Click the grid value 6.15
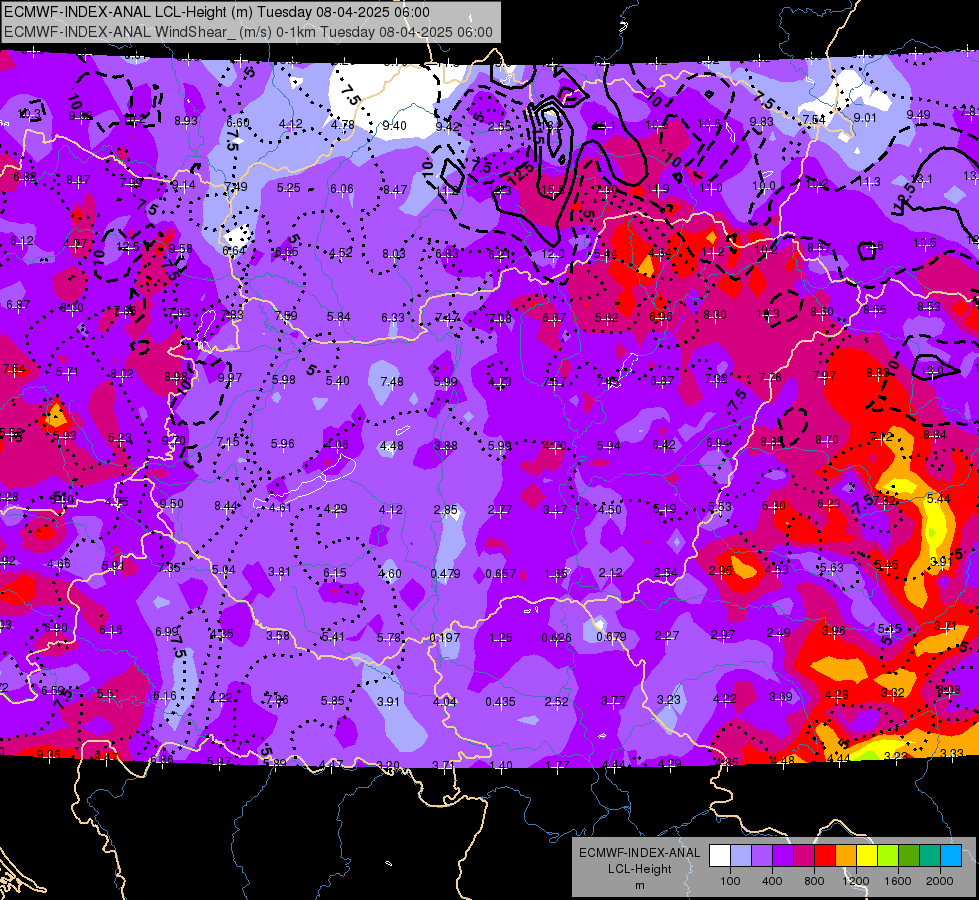 coord(335,573)
